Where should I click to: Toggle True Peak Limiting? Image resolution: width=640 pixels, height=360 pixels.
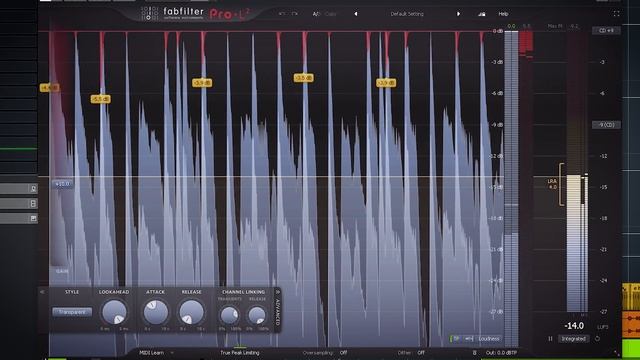pos(240,353)
